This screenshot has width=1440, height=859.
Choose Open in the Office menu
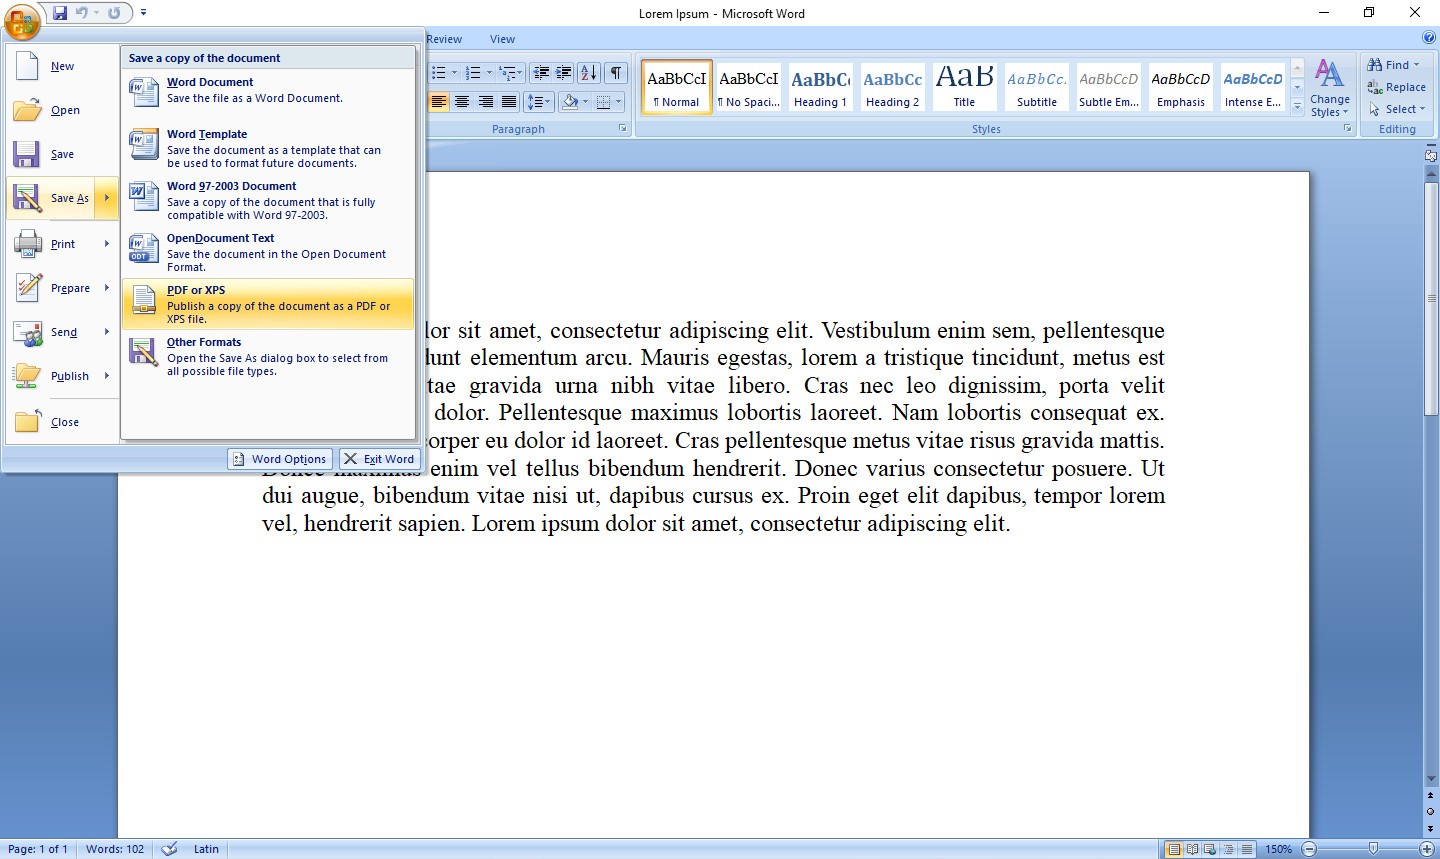coord(62,110)
